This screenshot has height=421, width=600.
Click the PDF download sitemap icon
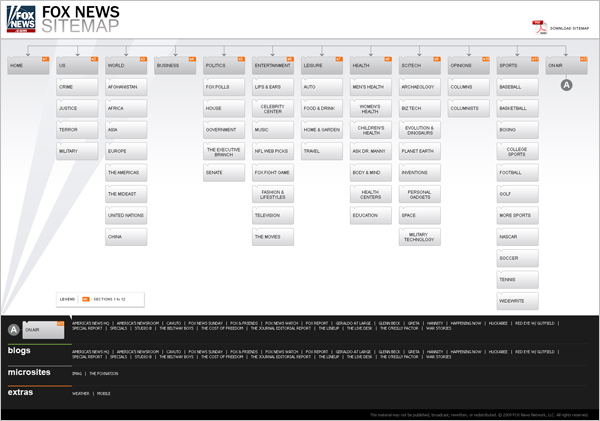point(540,28)
